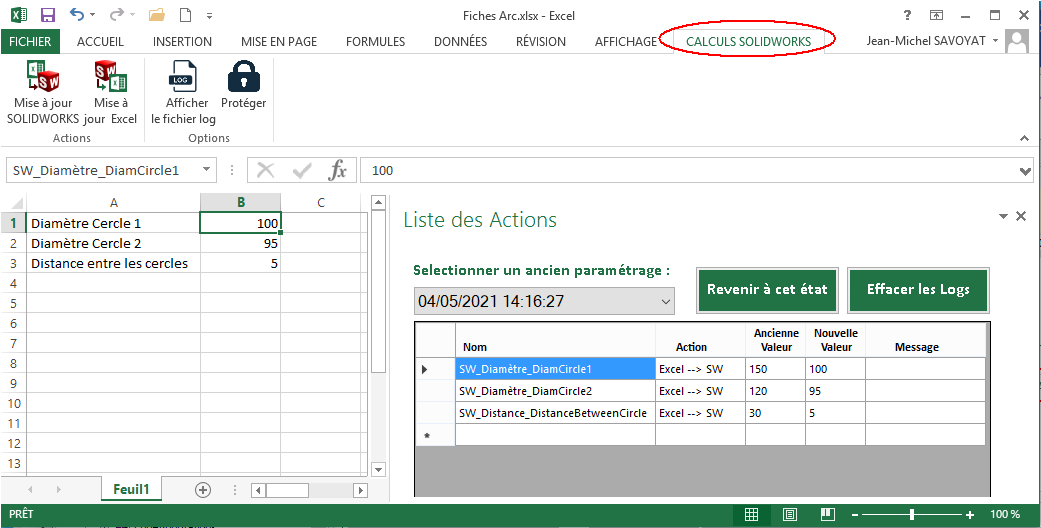Expand the formula bar with the chevron
This screenshot has height=528, width=1041.
[1025, 171]
